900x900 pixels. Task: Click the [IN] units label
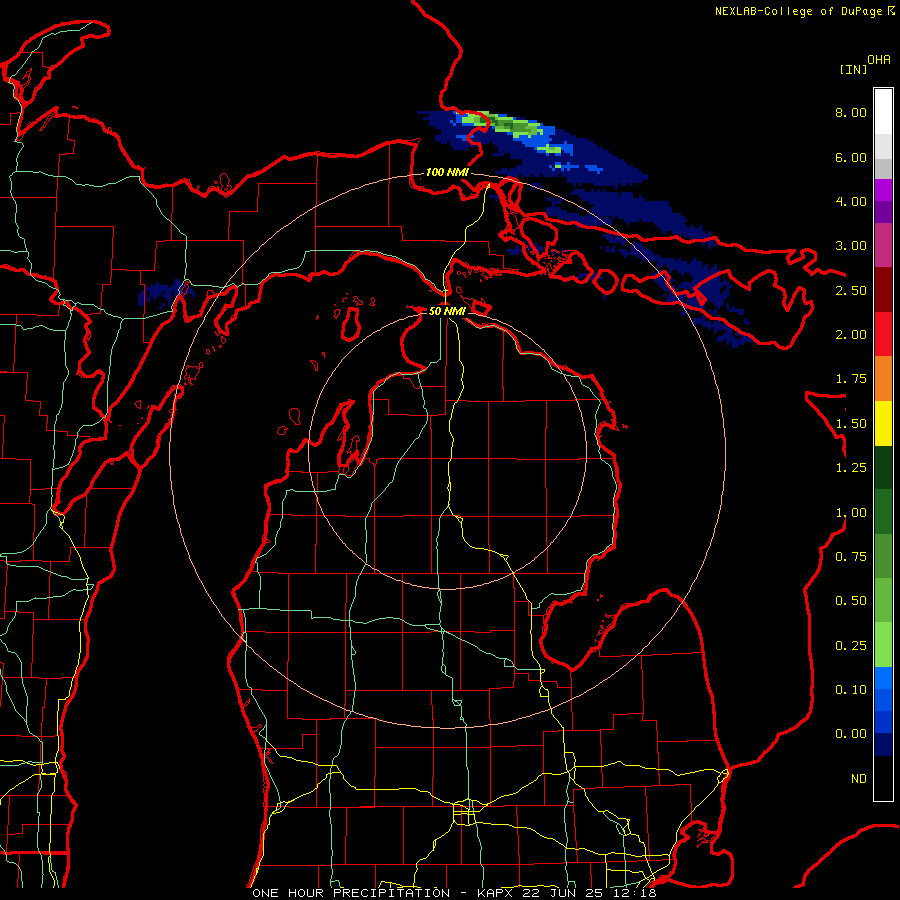coord(854,69)
